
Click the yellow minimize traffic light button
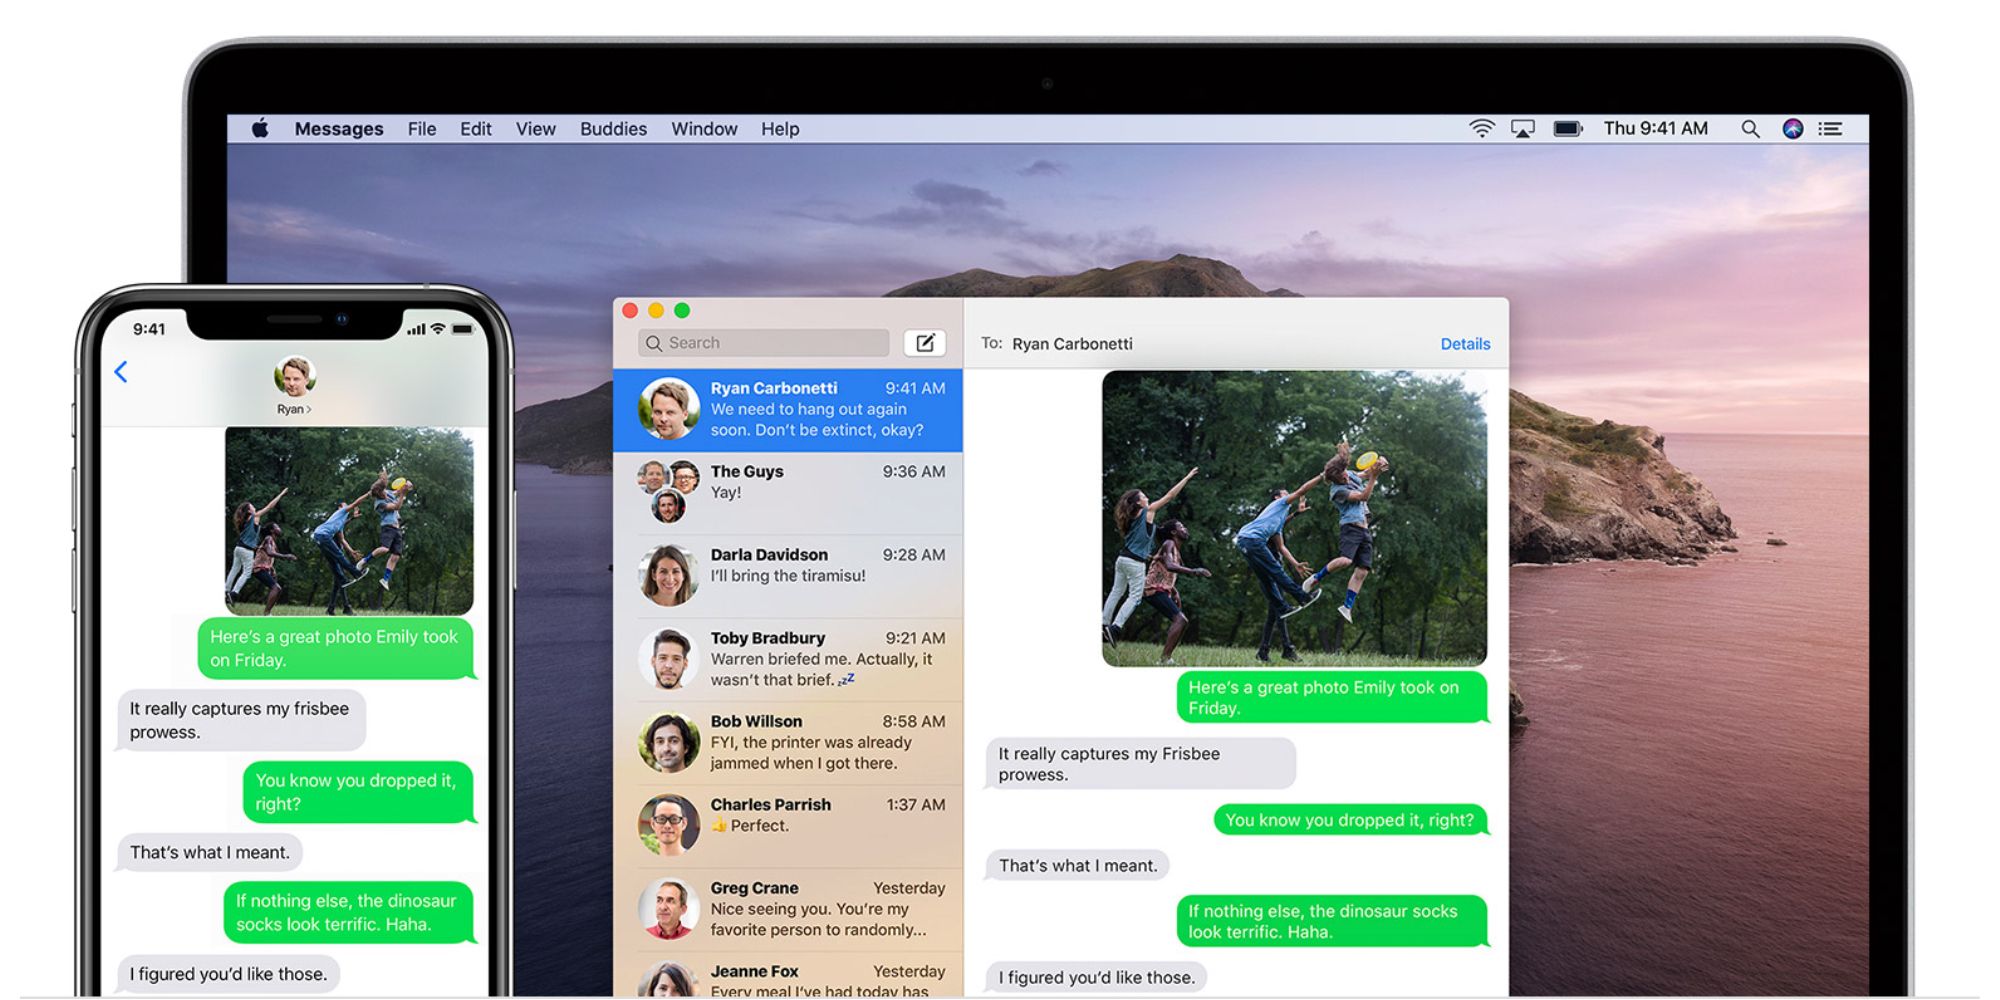pos(654,311)
